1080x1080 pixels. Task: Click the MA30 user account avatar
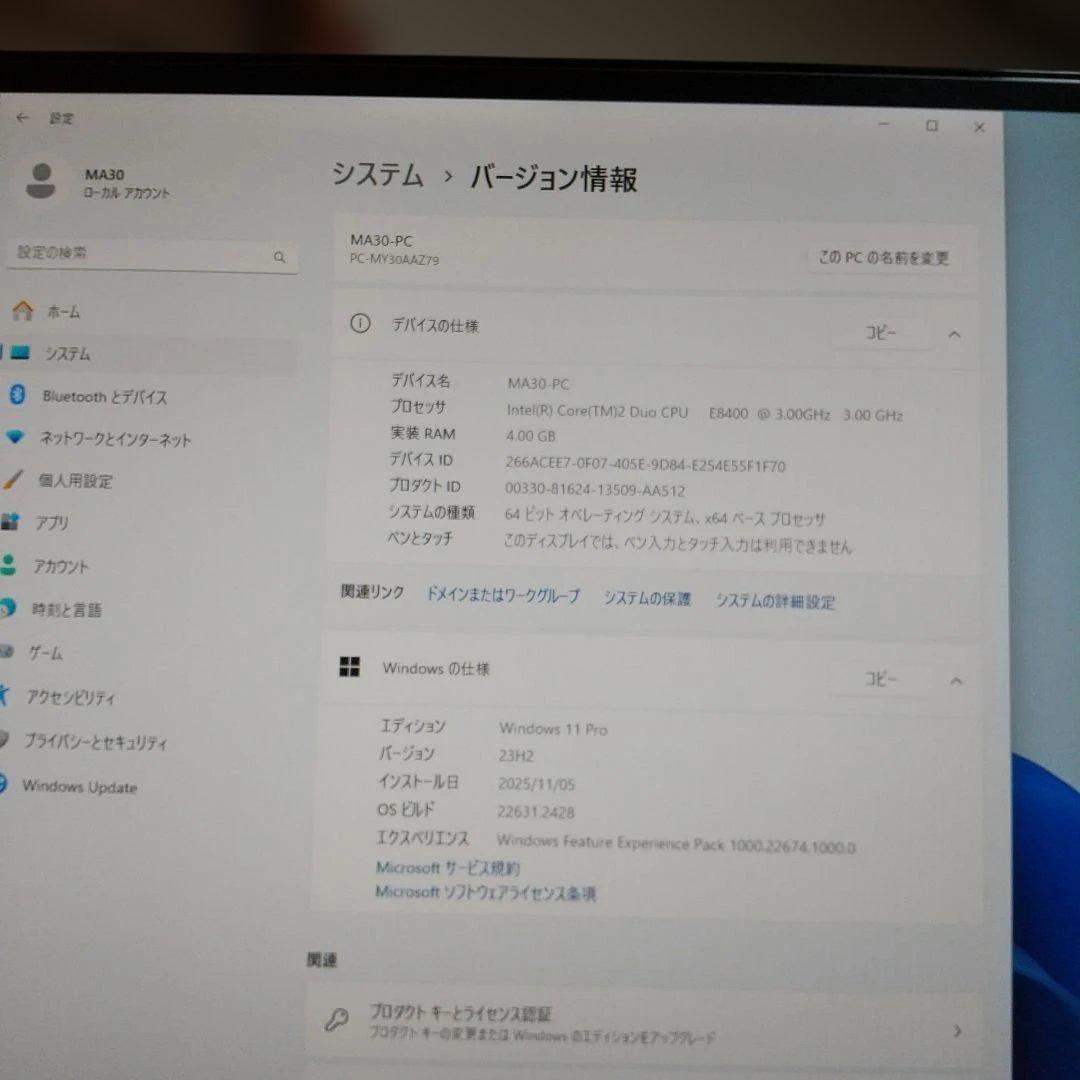tap(41, 181)
